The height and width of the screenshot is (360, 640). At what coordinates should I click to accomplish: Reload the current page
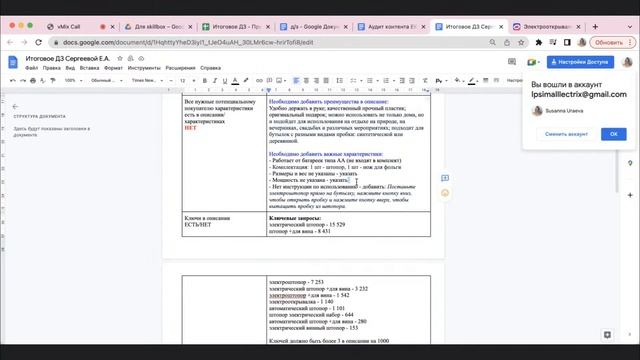point(38,42)
